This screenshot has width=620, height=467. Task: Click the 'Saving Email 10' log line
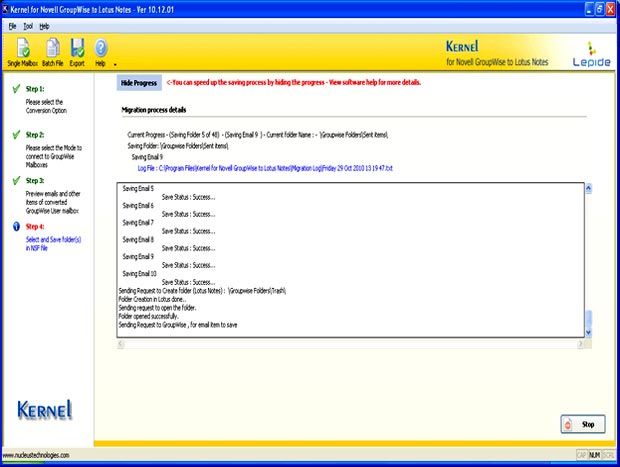(x=140, y=273)
